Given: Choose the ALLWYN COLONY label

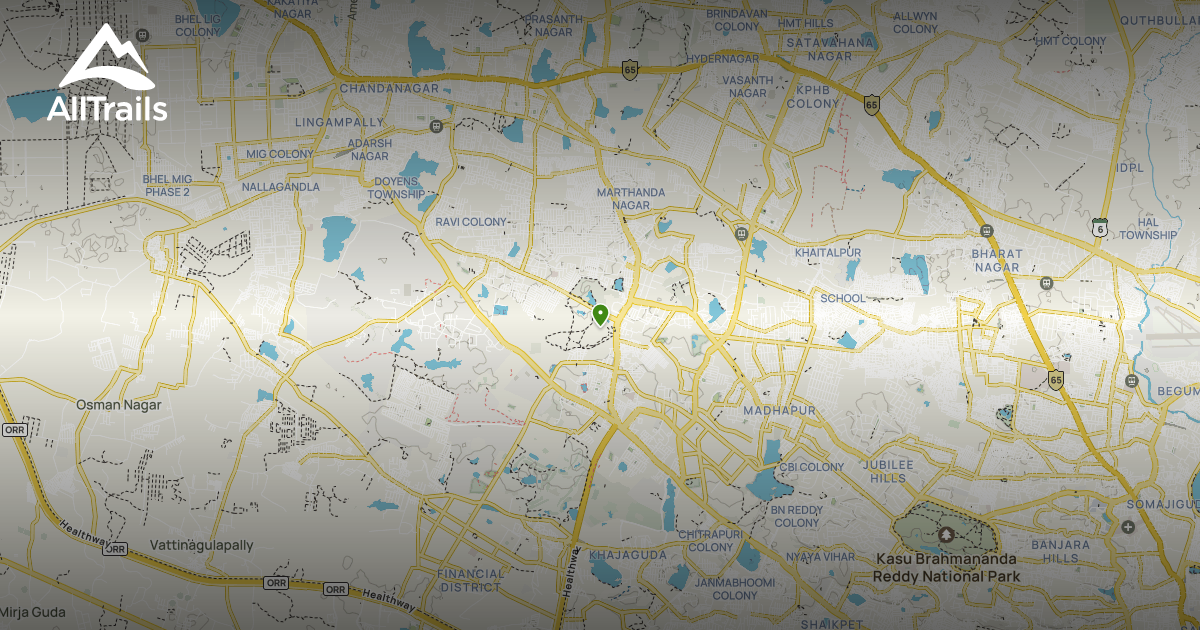Looking at the screenshot, I should click(915, 23).
